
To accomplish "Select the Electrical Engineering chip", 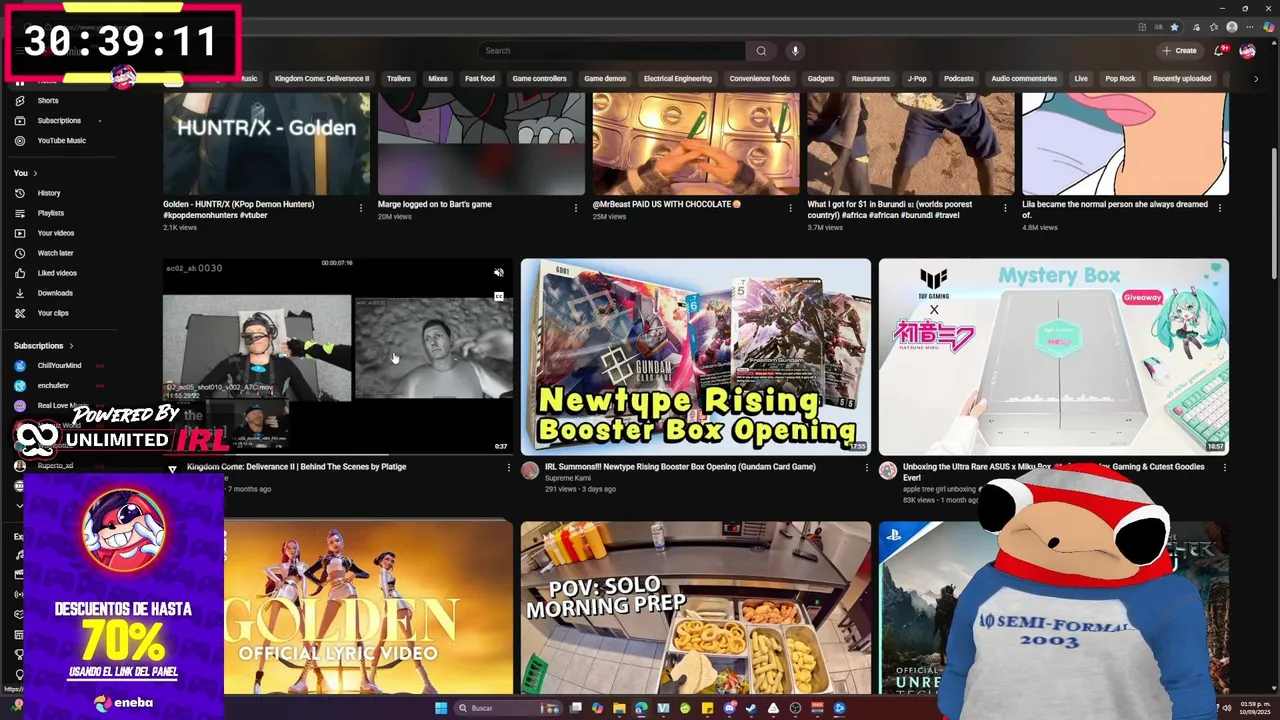I will click(x=678, y=79).
